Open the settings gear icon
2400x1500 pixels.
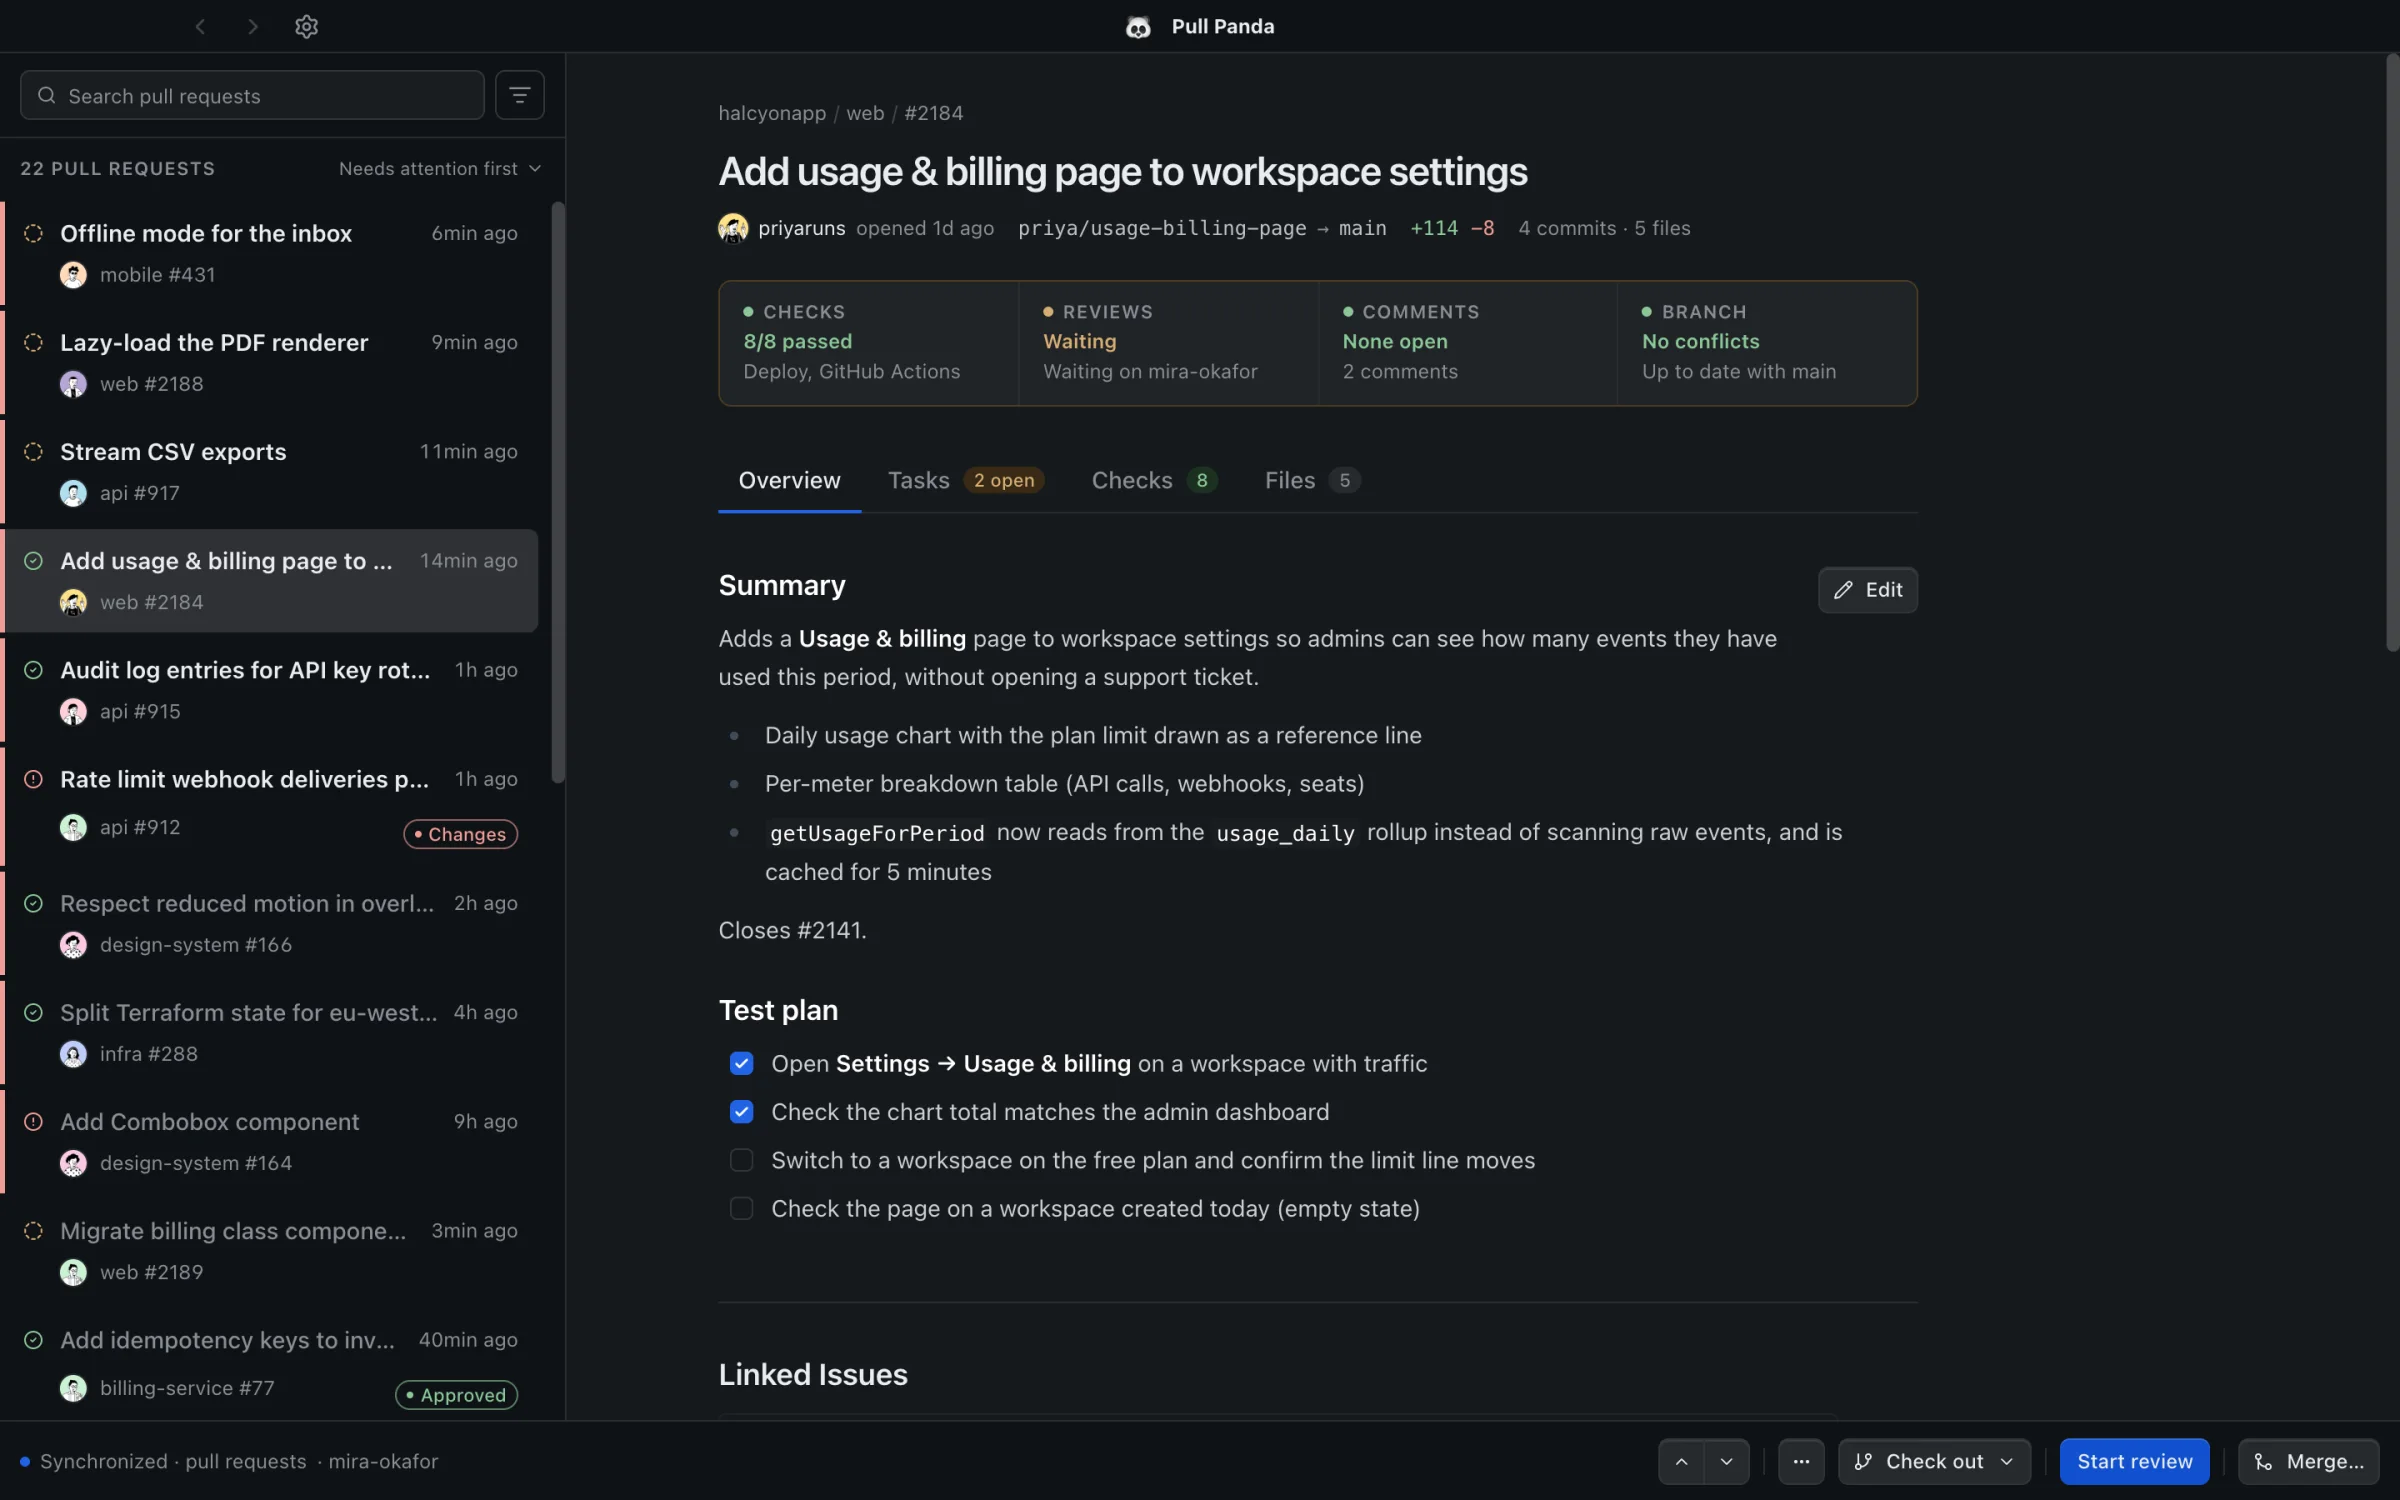tap(306, 27)
